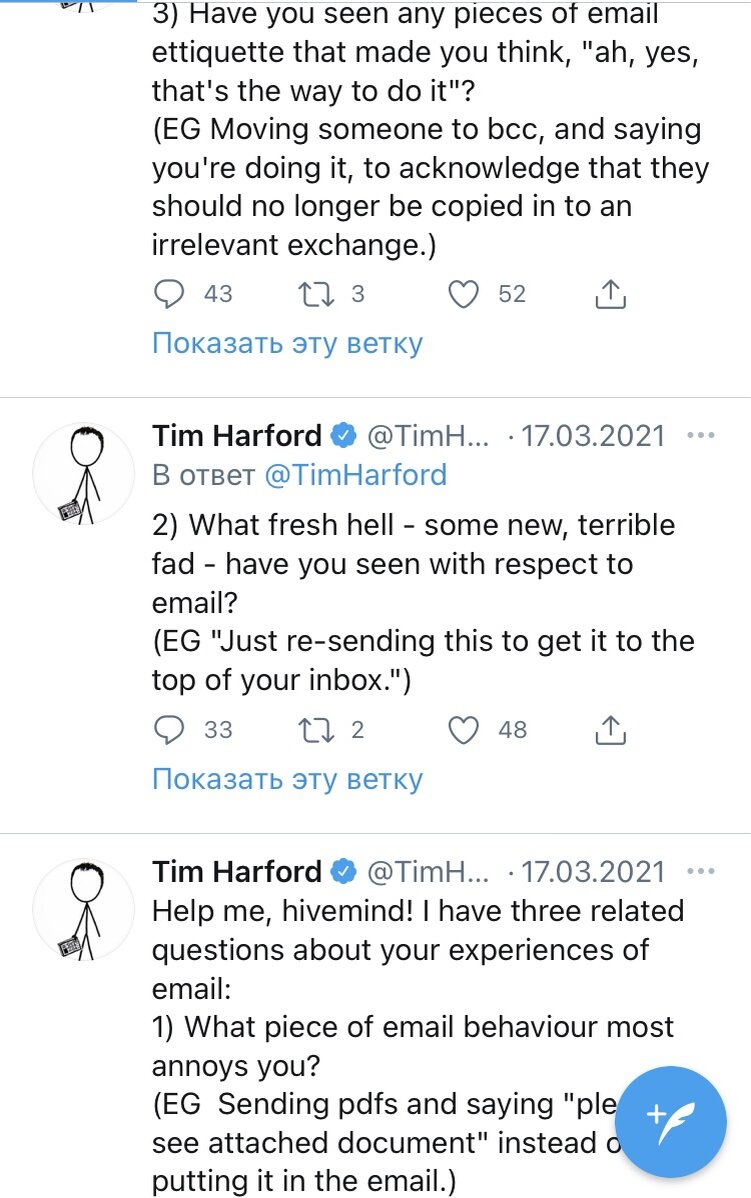The image size is (751, 1198).
Task: Click Tim Harford's verified badge on middle tweet
Action: pyautogui.click(x=341, y=435)
